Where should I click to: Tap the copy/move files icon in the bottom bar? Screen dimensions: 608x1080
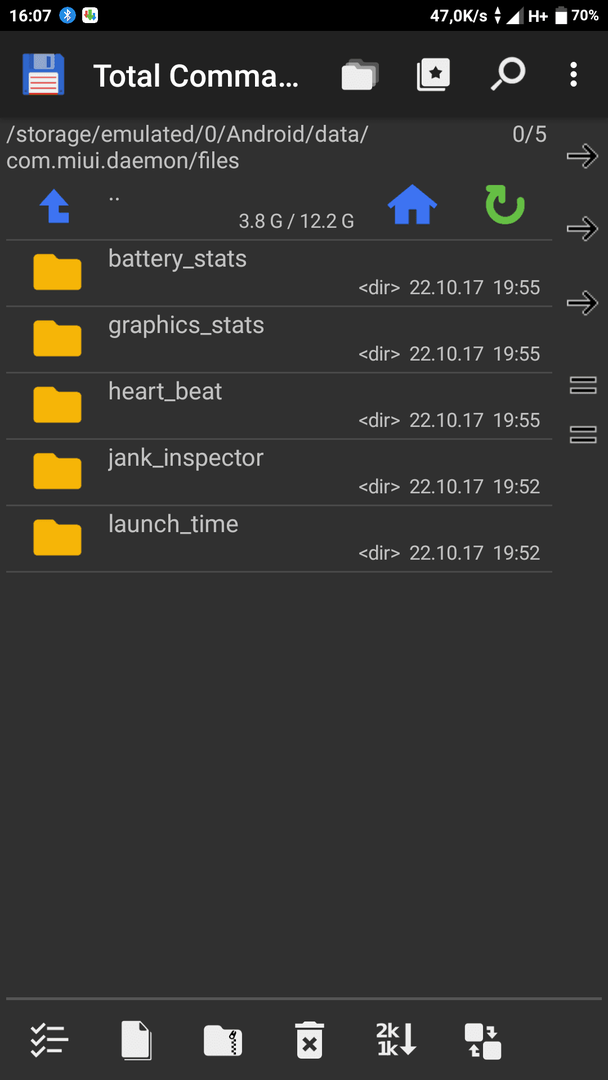136,1040
